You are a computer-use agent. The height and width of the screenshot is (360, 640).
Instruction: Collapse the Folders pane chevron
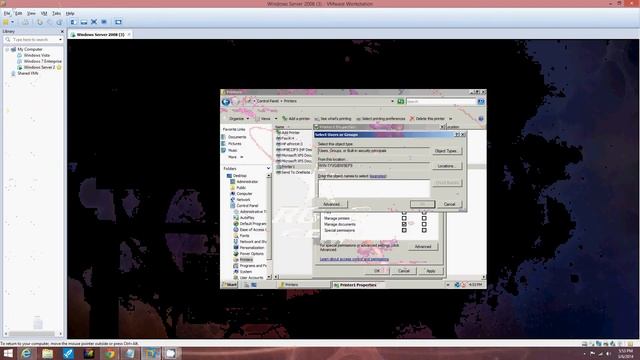268,169
